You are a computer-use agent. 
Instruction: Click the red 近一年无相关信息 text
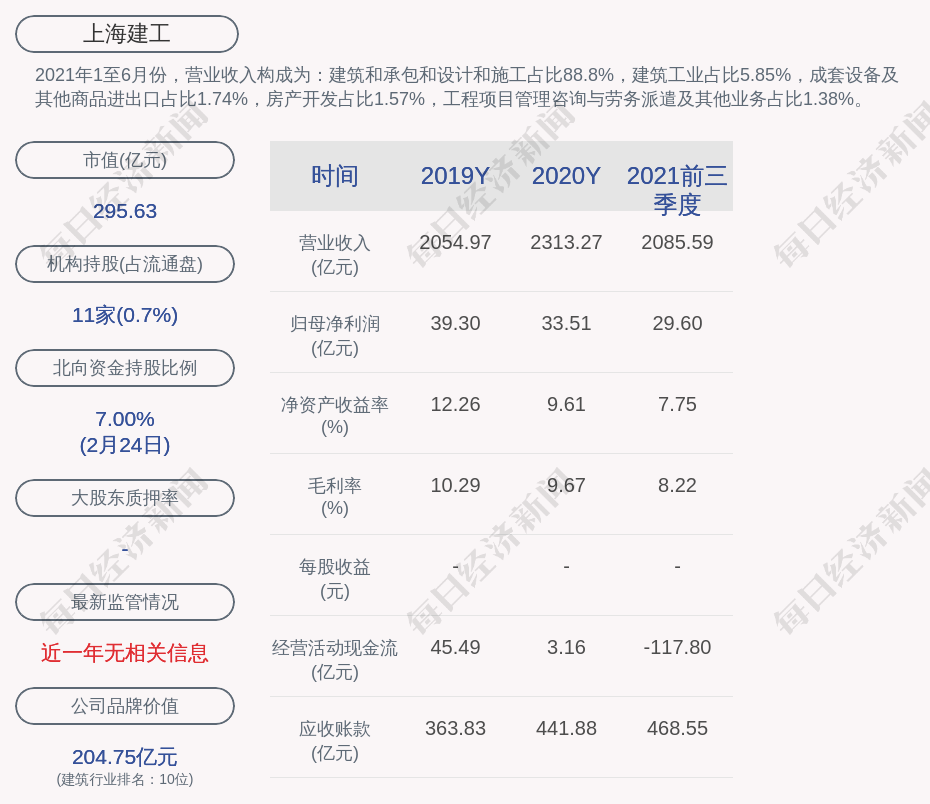(125, 653)
